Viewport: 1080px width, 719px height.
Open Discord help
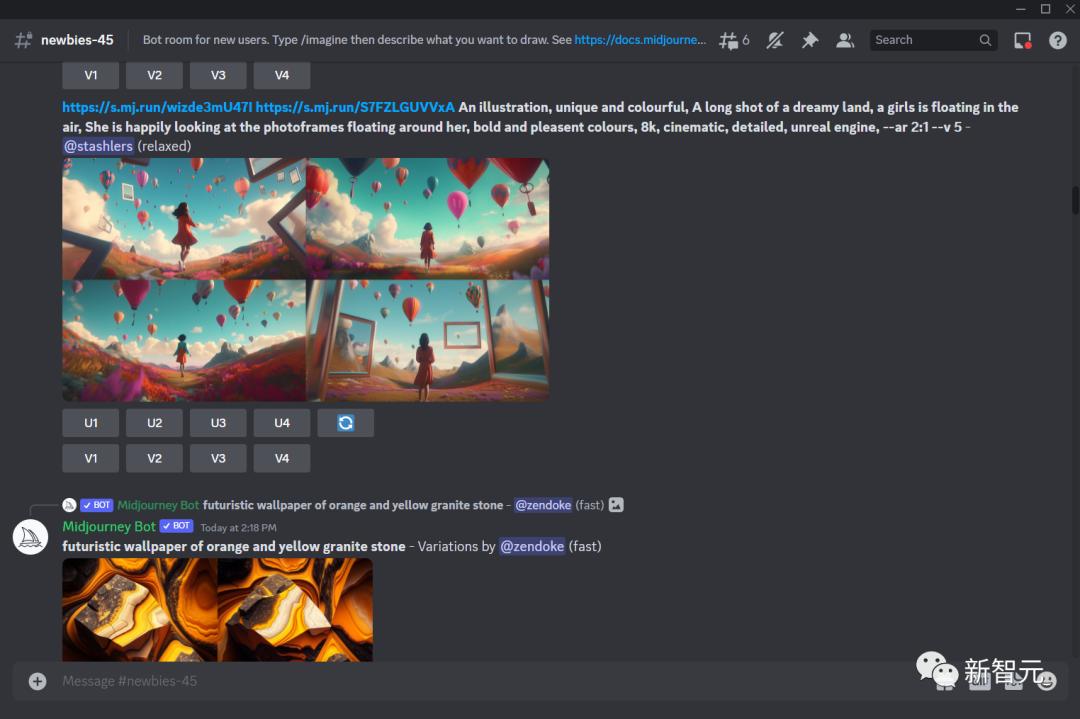1057,40
